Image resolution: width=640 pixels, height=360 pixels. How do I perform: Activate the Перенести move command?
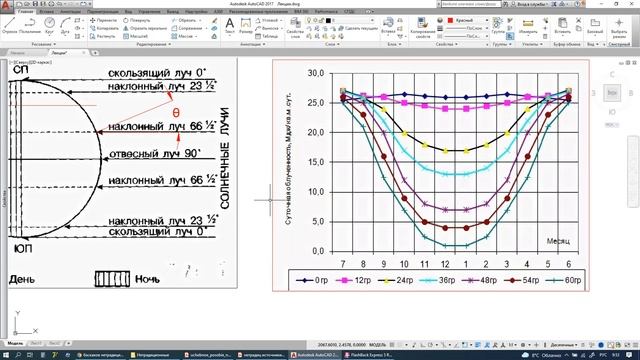point(103,20)
